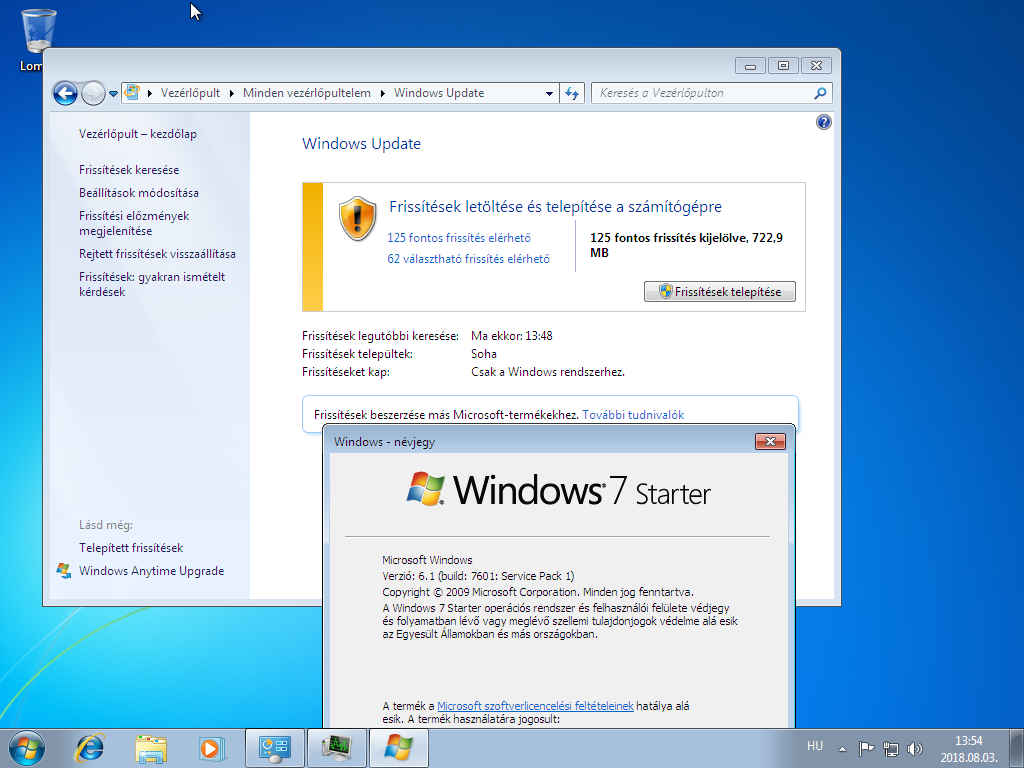Image resolution: width=1024 pixels, height=768 pixels.
Task: Click Frissítések telepítése button
Action: pos(720,292)
